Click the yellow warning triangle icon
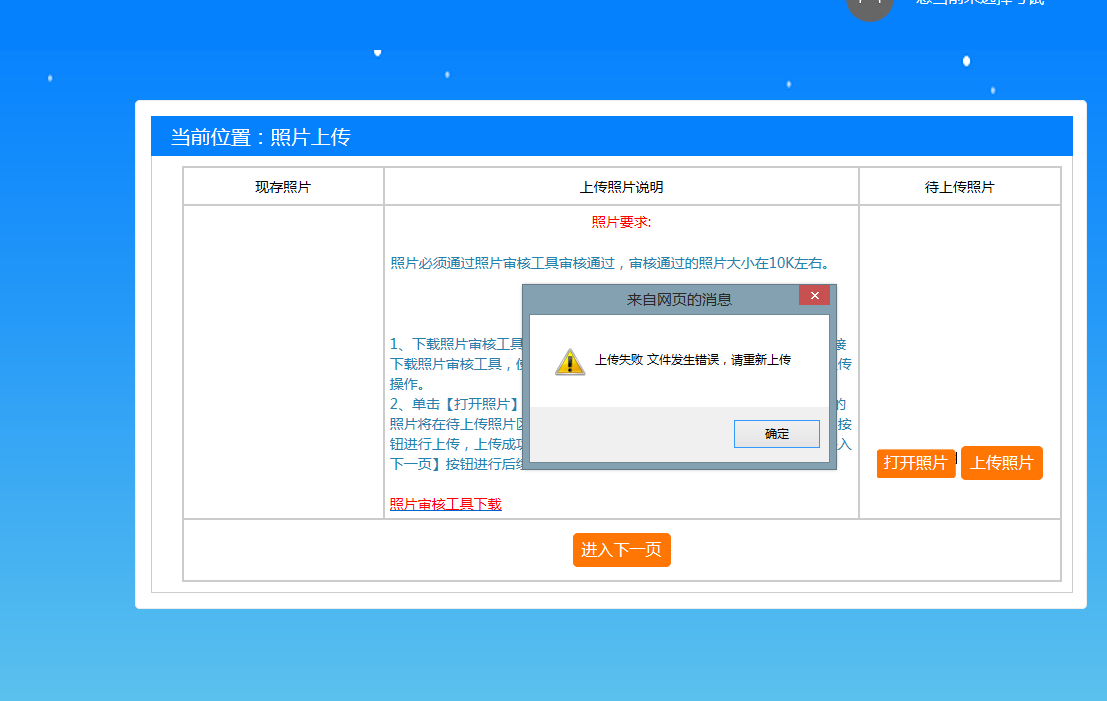The height and width of the screenshot is (701, 1107). click(x=570, y=361)
